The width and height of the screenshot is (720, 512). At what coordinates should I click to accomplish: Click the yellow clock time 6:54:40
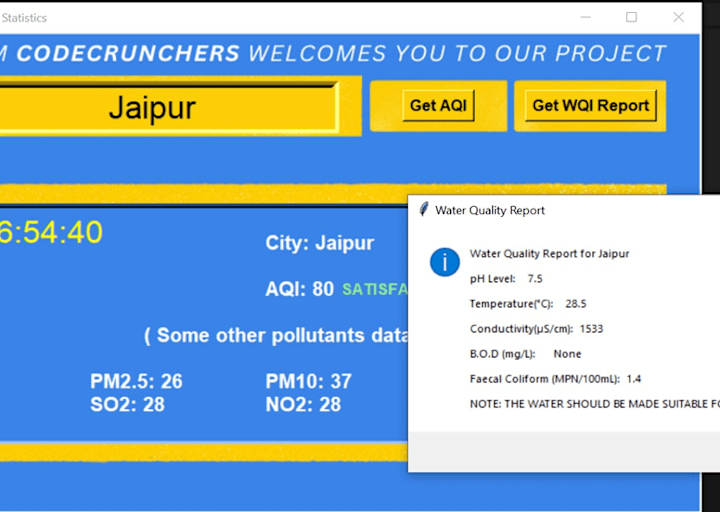[51, 232]
